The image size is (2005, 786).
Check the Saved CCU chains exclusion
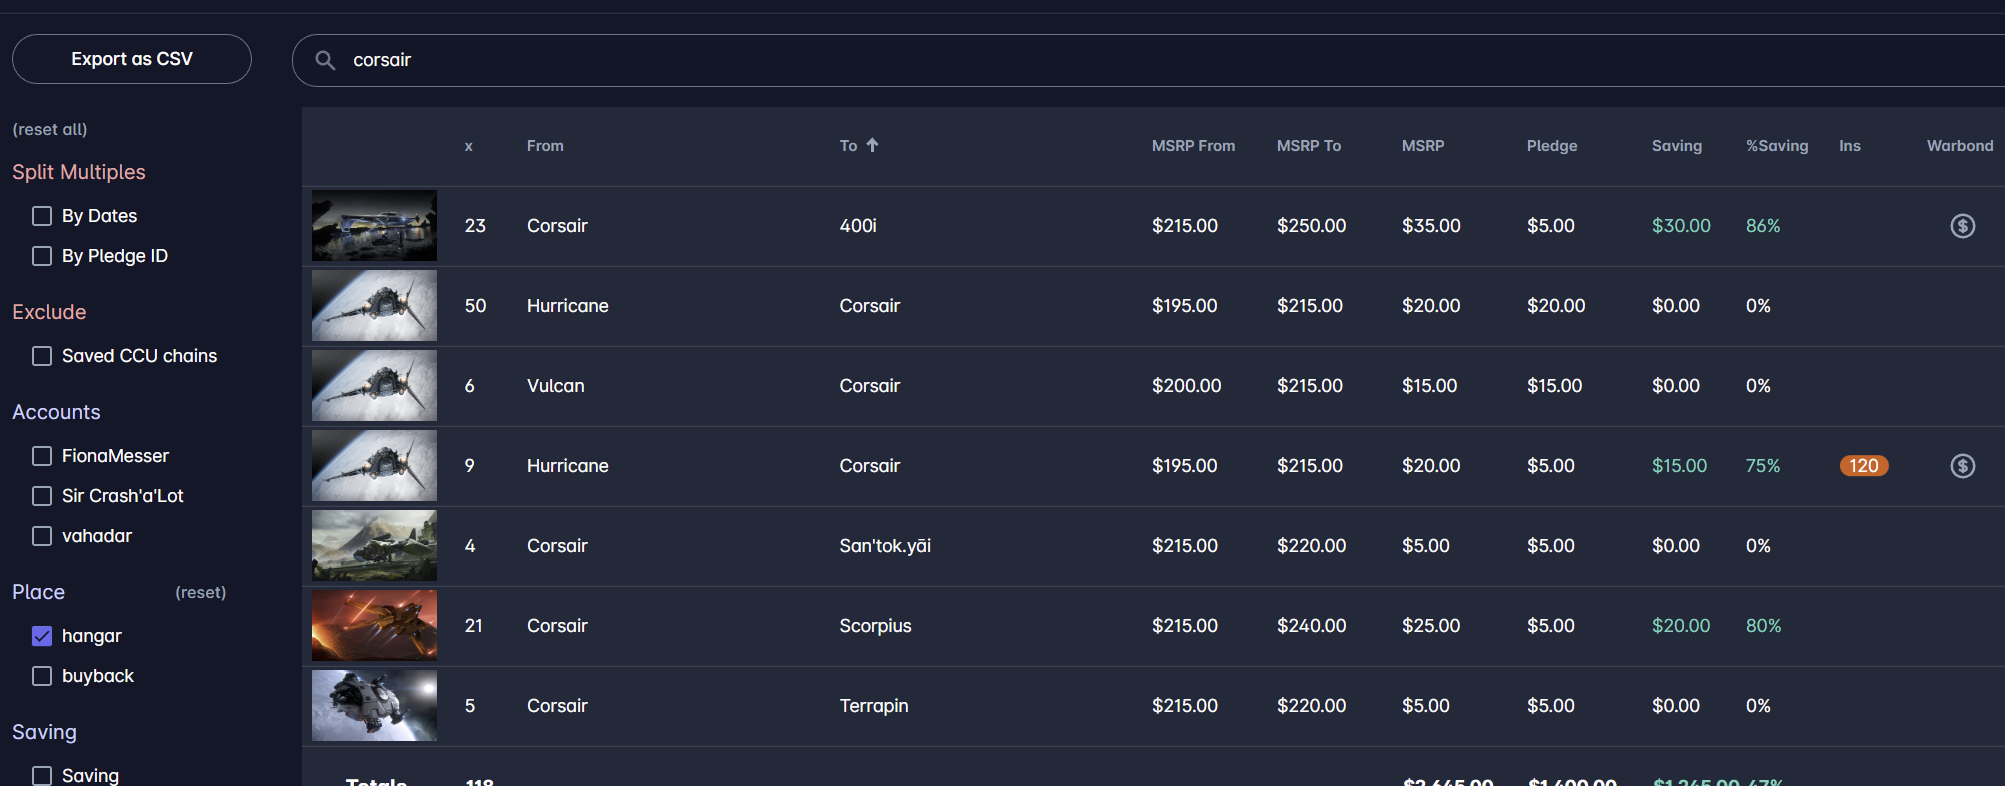[x=42, y=356]
